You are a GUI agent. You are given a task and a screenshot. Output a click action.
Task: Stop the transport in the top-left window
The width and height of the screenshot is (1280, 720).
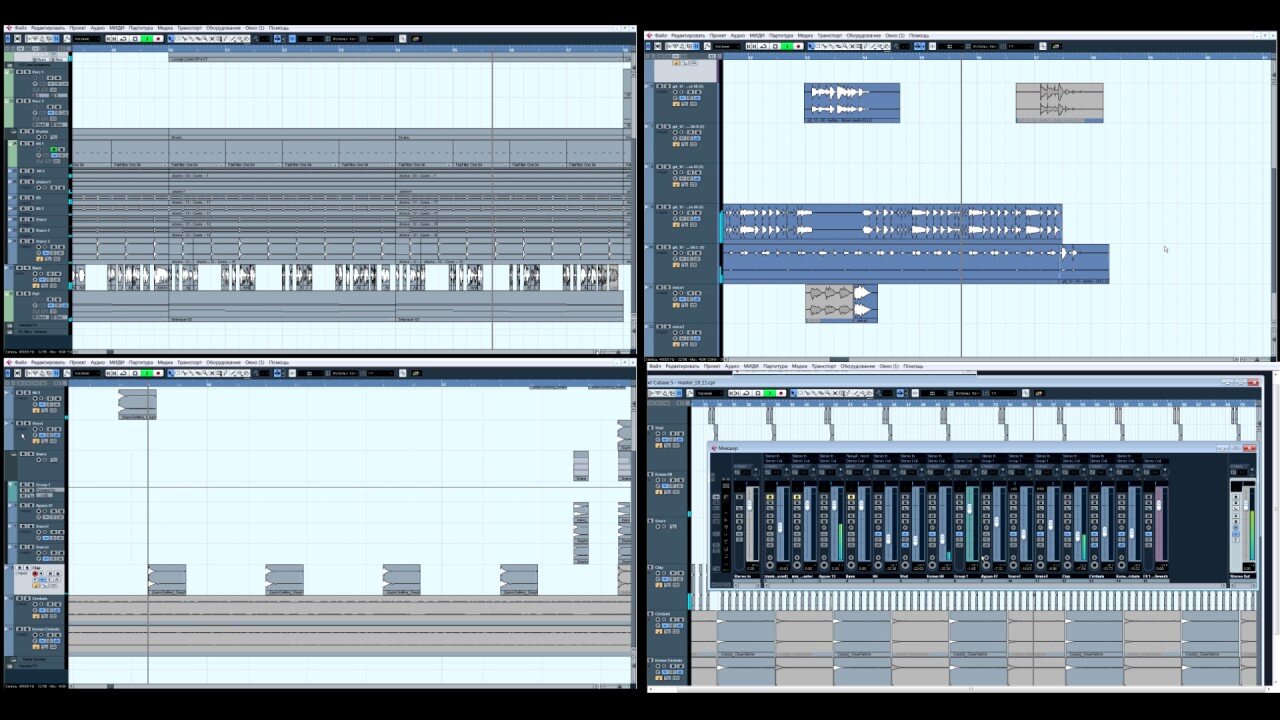click(135, 39)
